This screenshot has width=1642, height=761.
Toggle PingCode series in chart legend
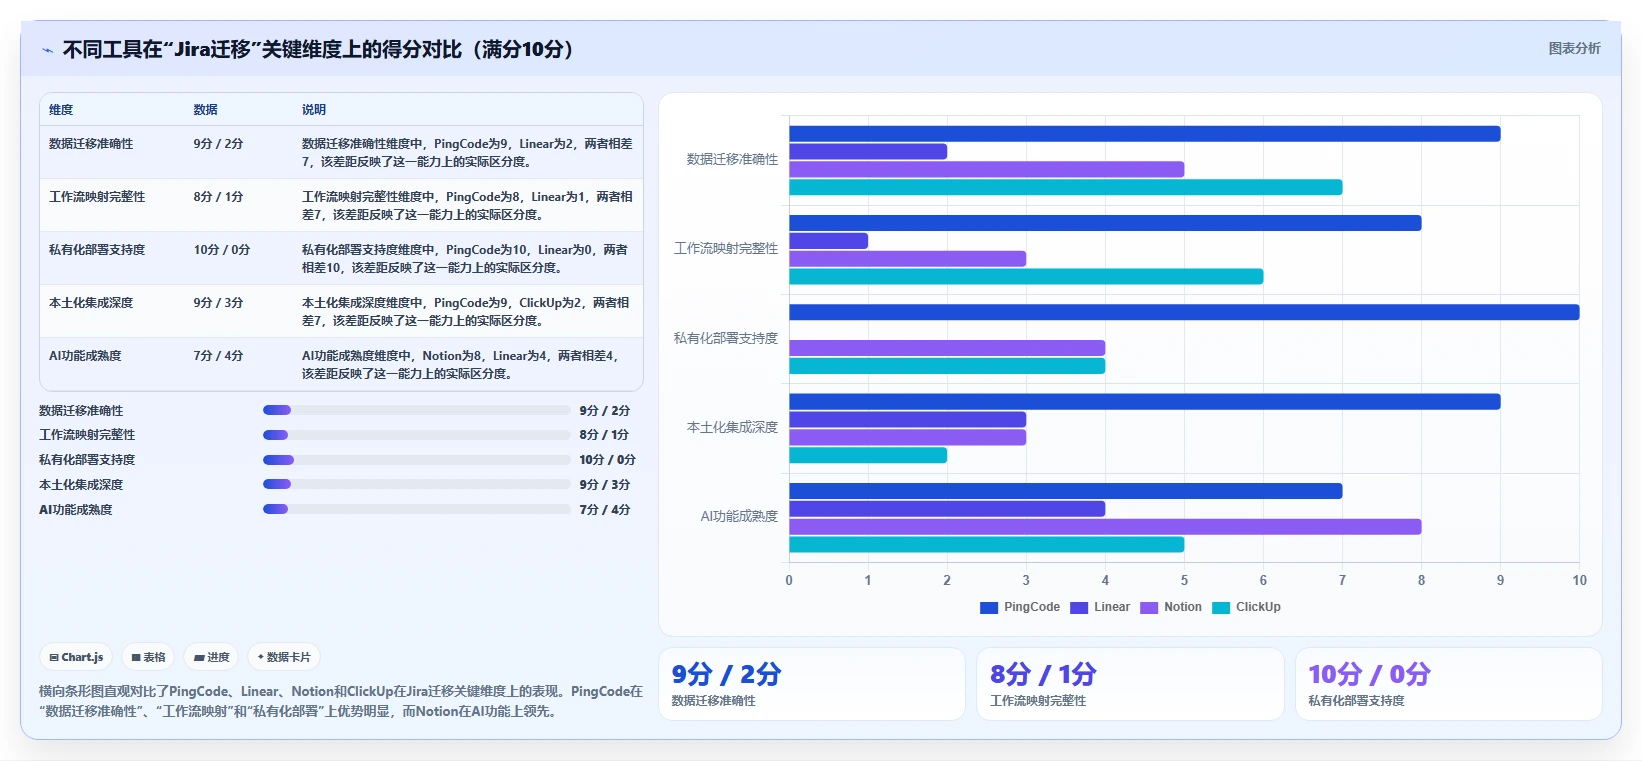pyautogui.click(x=1020, y=607)
